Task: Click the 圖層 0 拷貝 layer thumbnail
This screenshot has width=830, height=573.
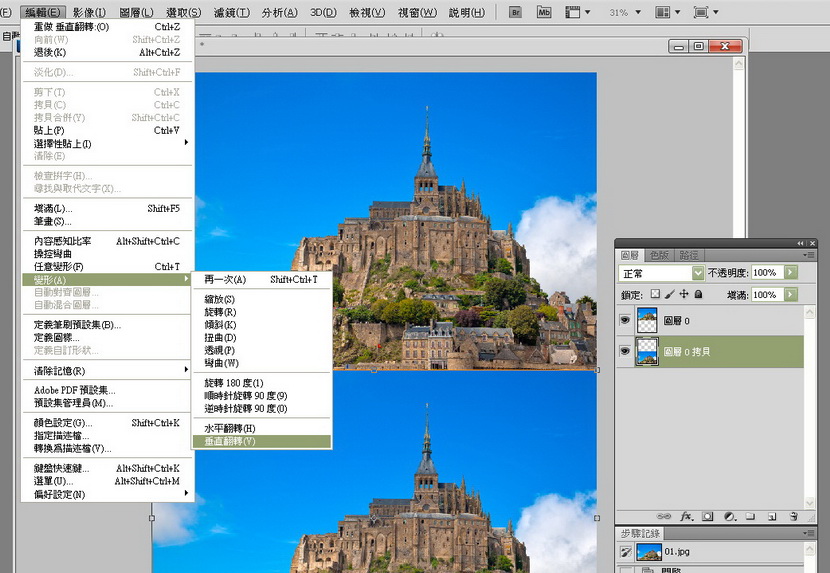Action: point(647,351)
